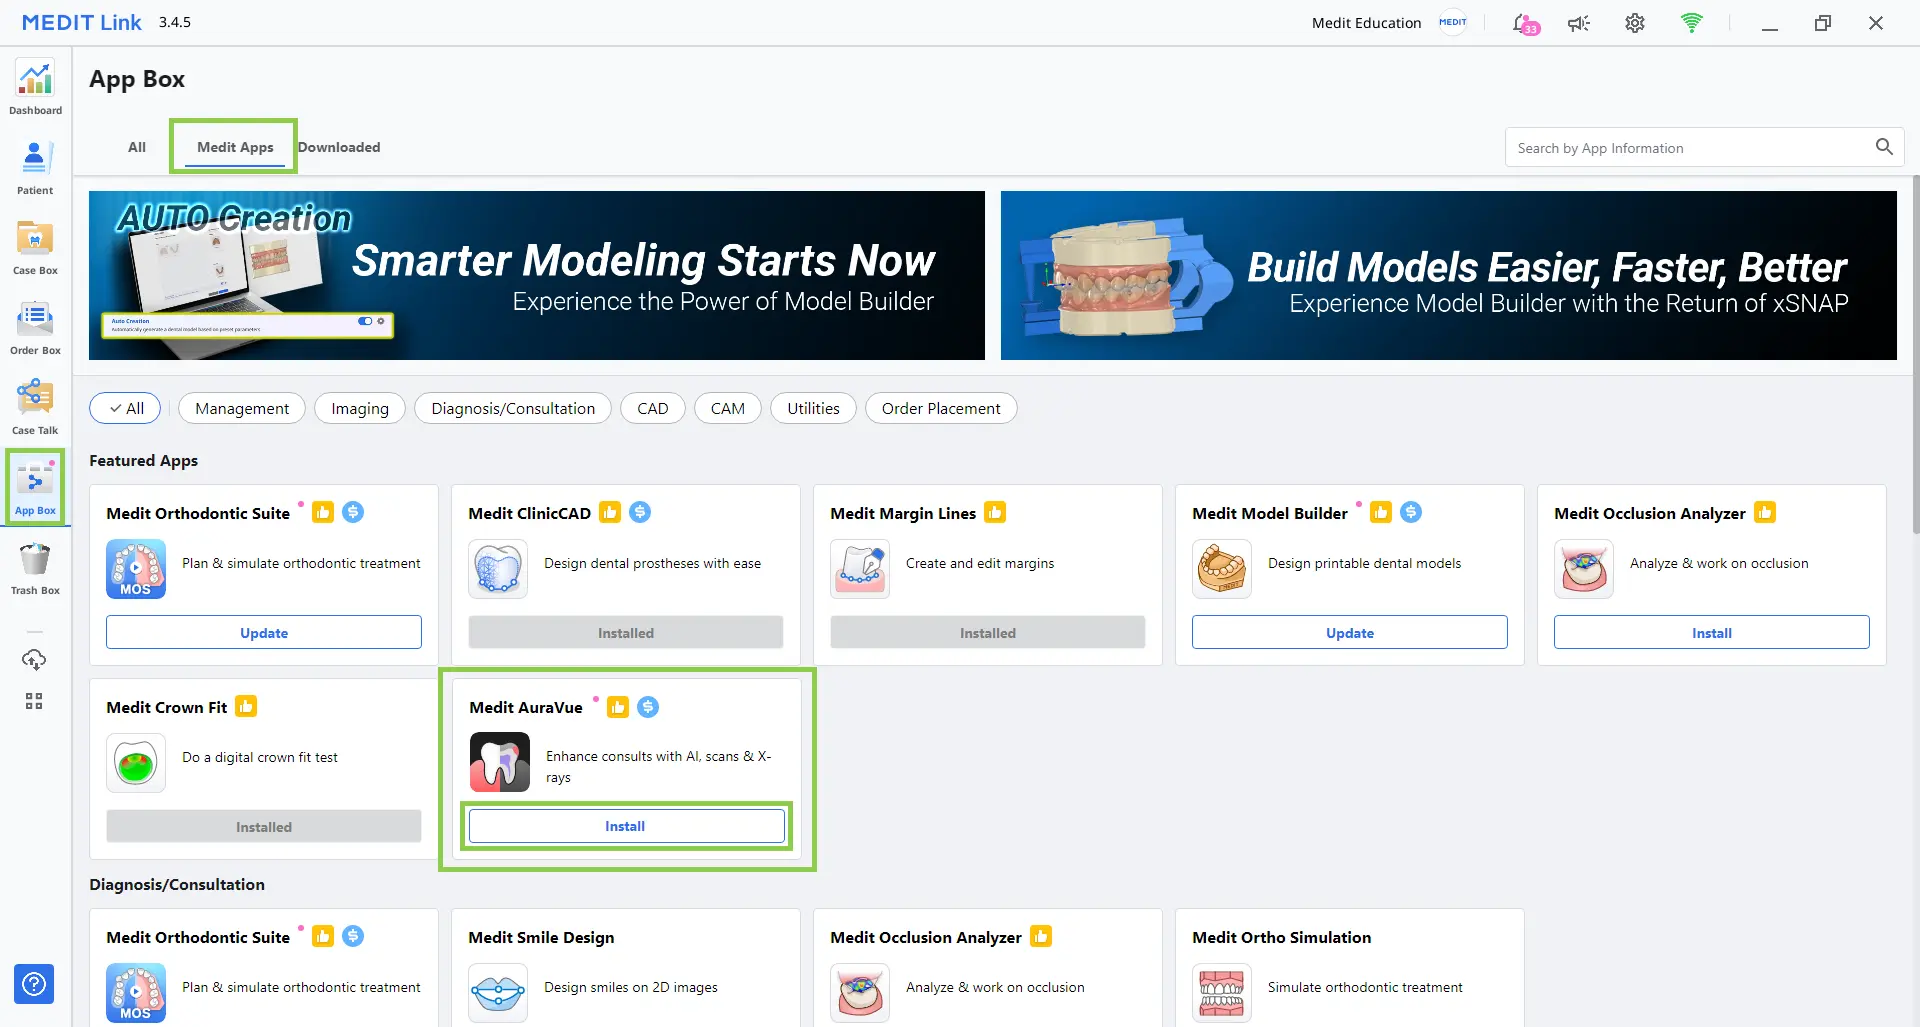1920x1027 pixels.
Task: Click the Wi-Fi connection status icon
Action: coord(1691,23)
